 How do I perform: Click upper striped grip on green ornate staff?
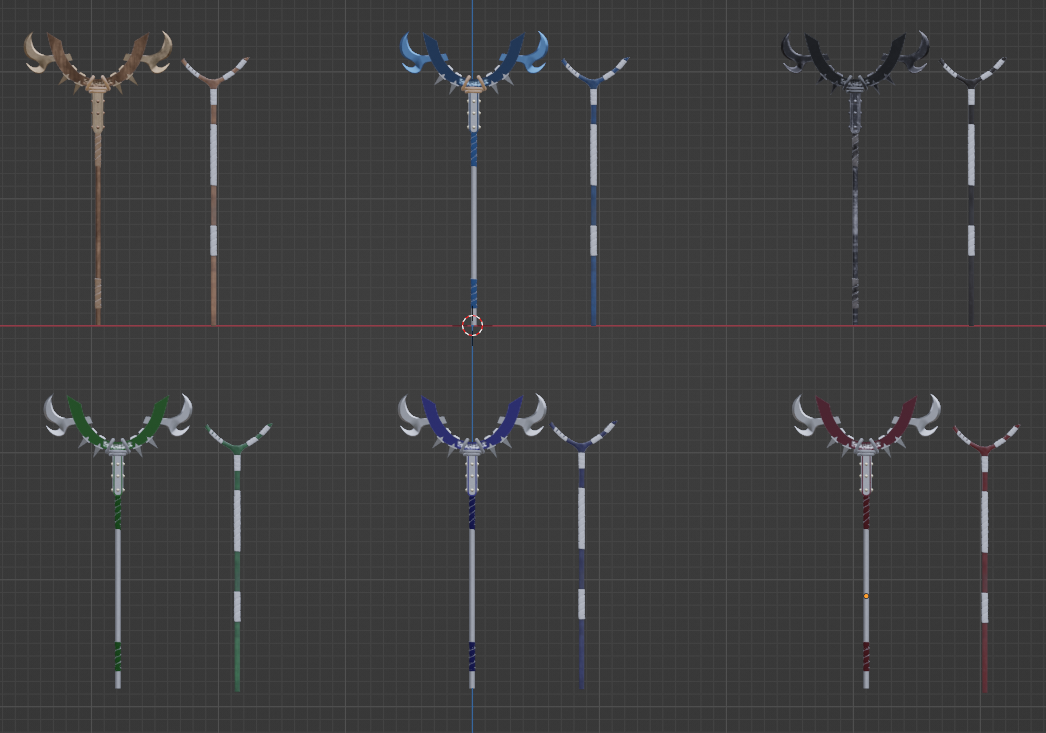(x=117, y=512)
